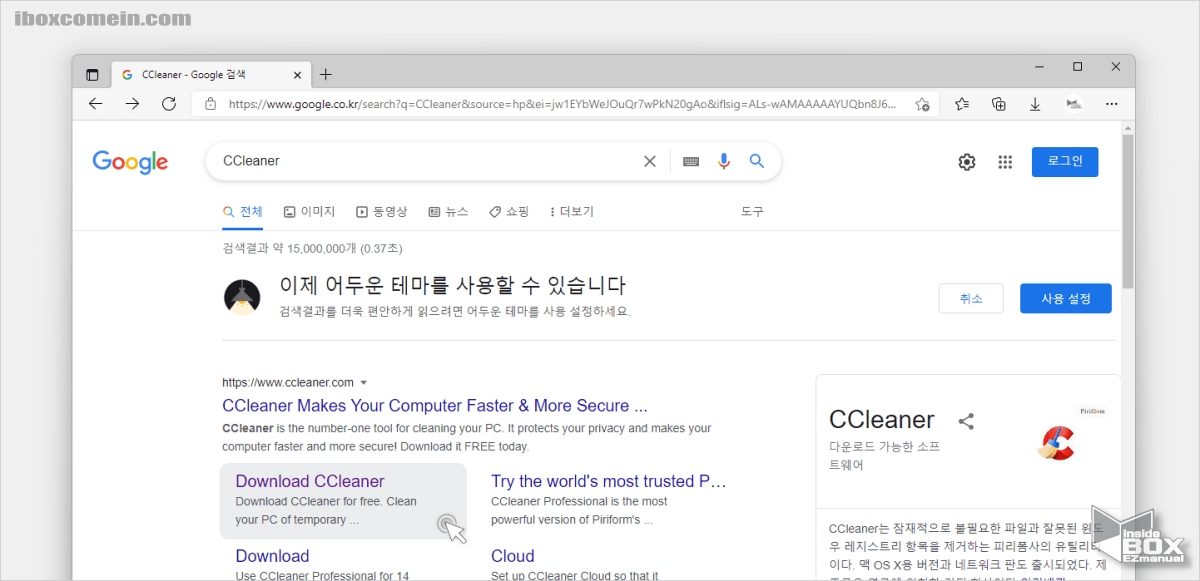This screenshot has height=581, width=1200.
Task: Run the search using the magnifier icon
Action: [756, 161]
